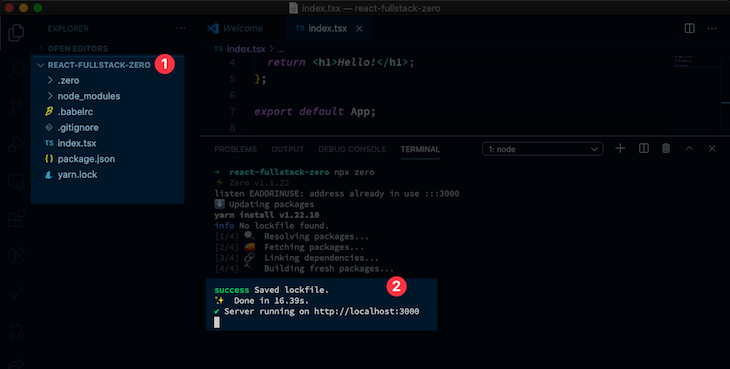Click the 'return <h1>Hello!</h1>' code line
The image size is (730, 369).
click(340, 62)
